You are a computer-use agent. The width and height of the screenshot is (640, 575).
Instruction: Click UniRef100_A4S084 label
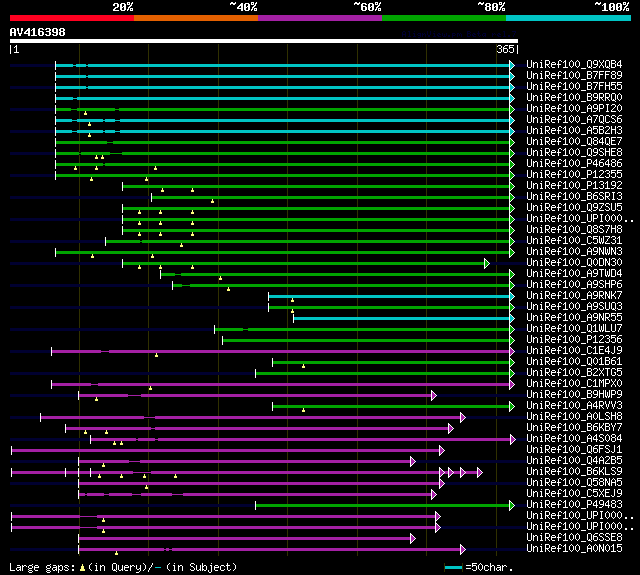tap(574, 439)
